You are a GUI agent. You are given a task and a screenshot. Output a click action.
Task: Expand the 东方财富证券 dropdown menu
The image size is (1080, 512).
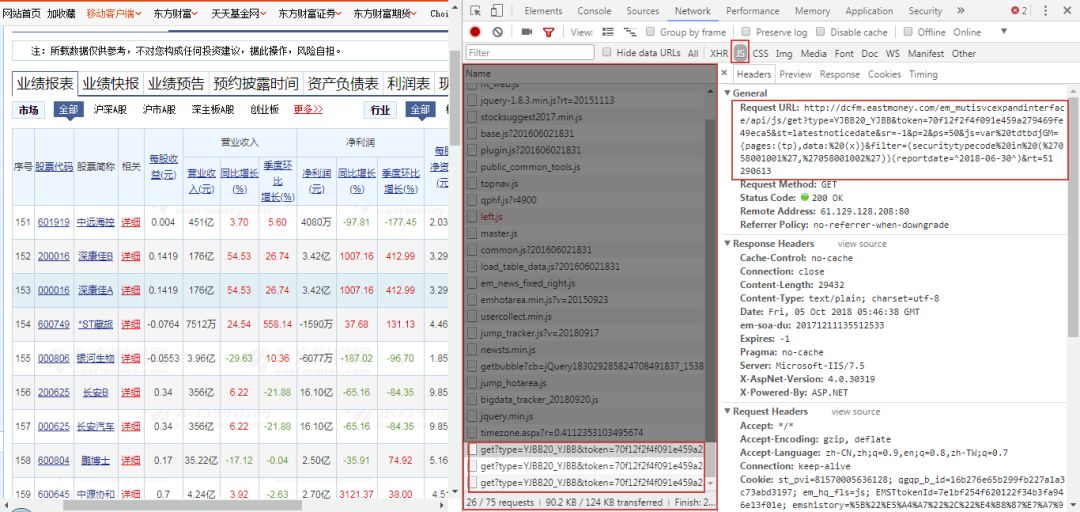[310, 13]
